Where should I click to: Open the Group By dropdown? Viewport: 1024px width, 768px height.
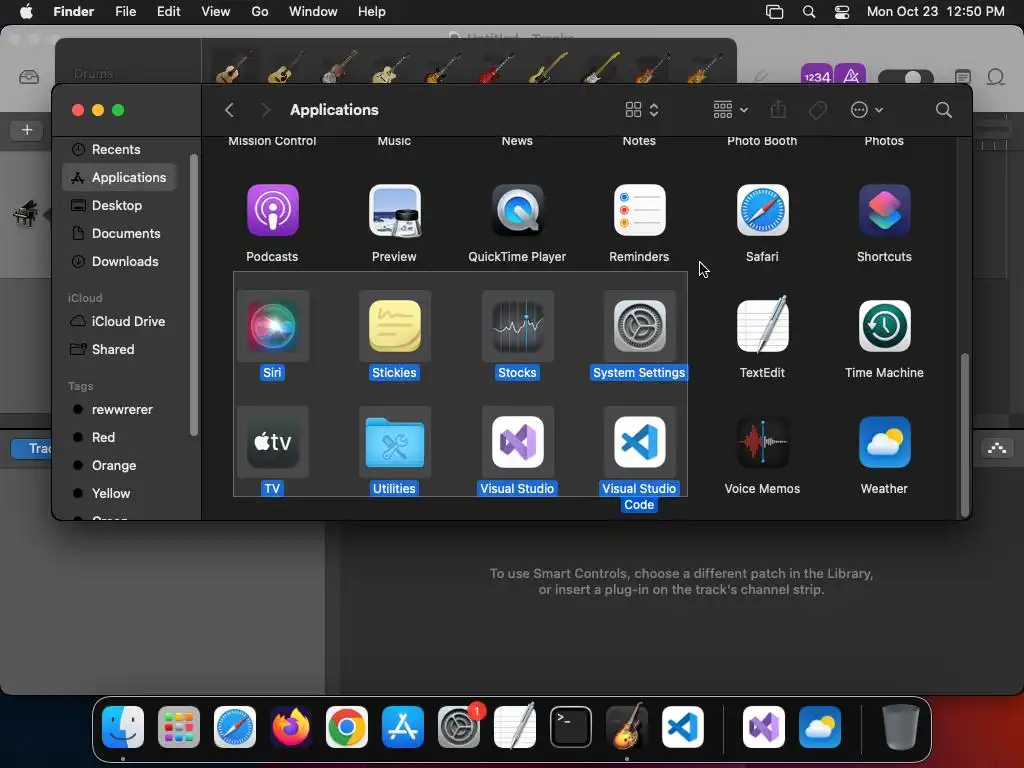coord(730,110)
